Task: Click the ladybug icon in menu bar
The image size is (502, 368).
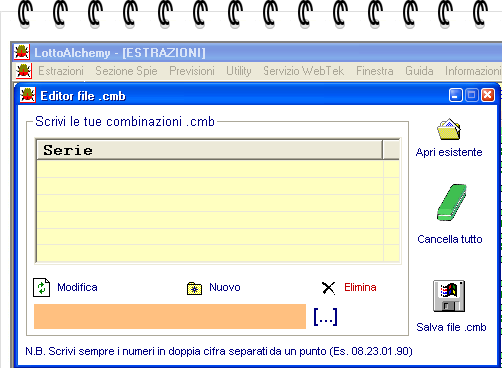Action: click(x=24, y=71)
